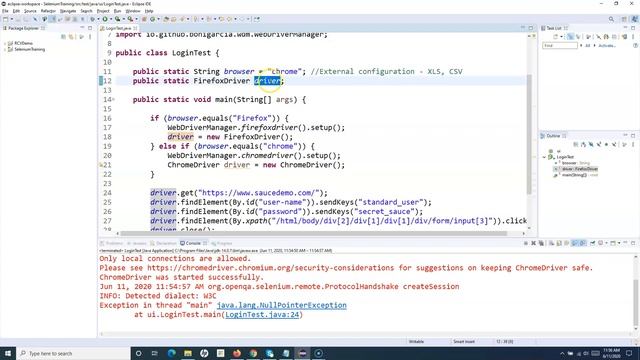Viewport: 640px width, 360px height.
Task: Click the Eclipse icon on taskbar
Action: click(x=302, y=353)
